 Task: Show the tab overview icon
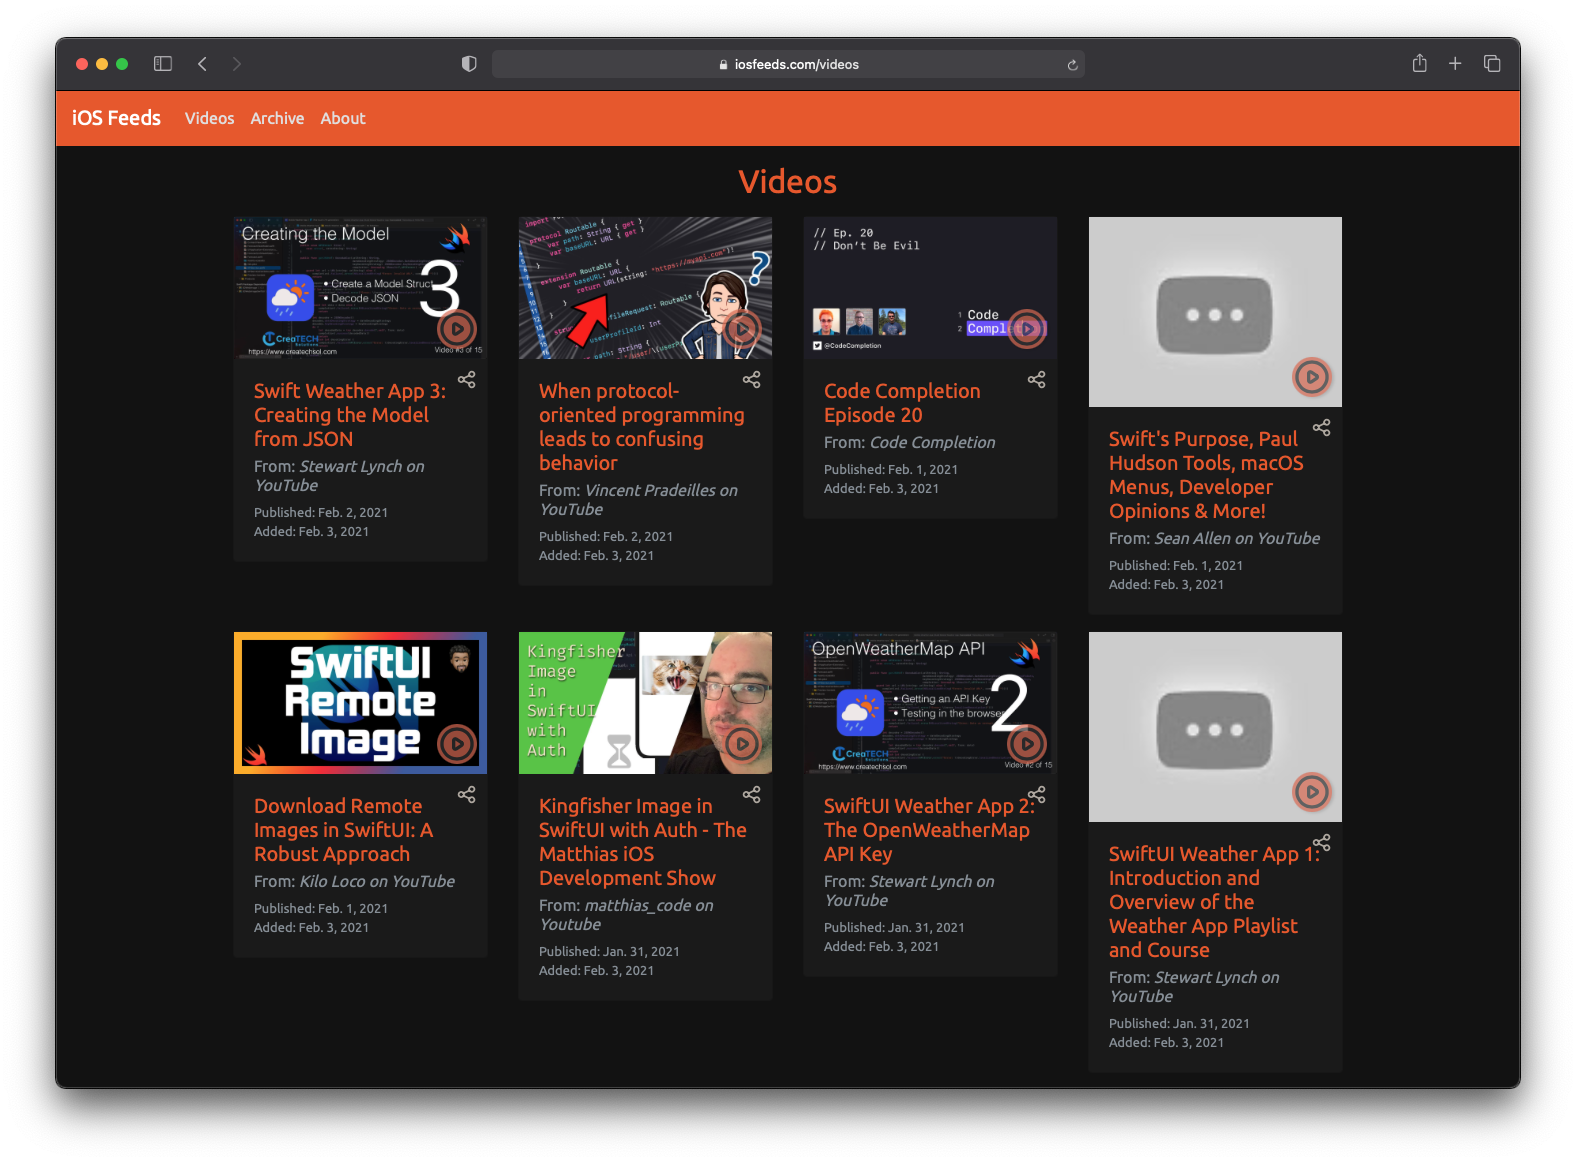[1492, 64]
